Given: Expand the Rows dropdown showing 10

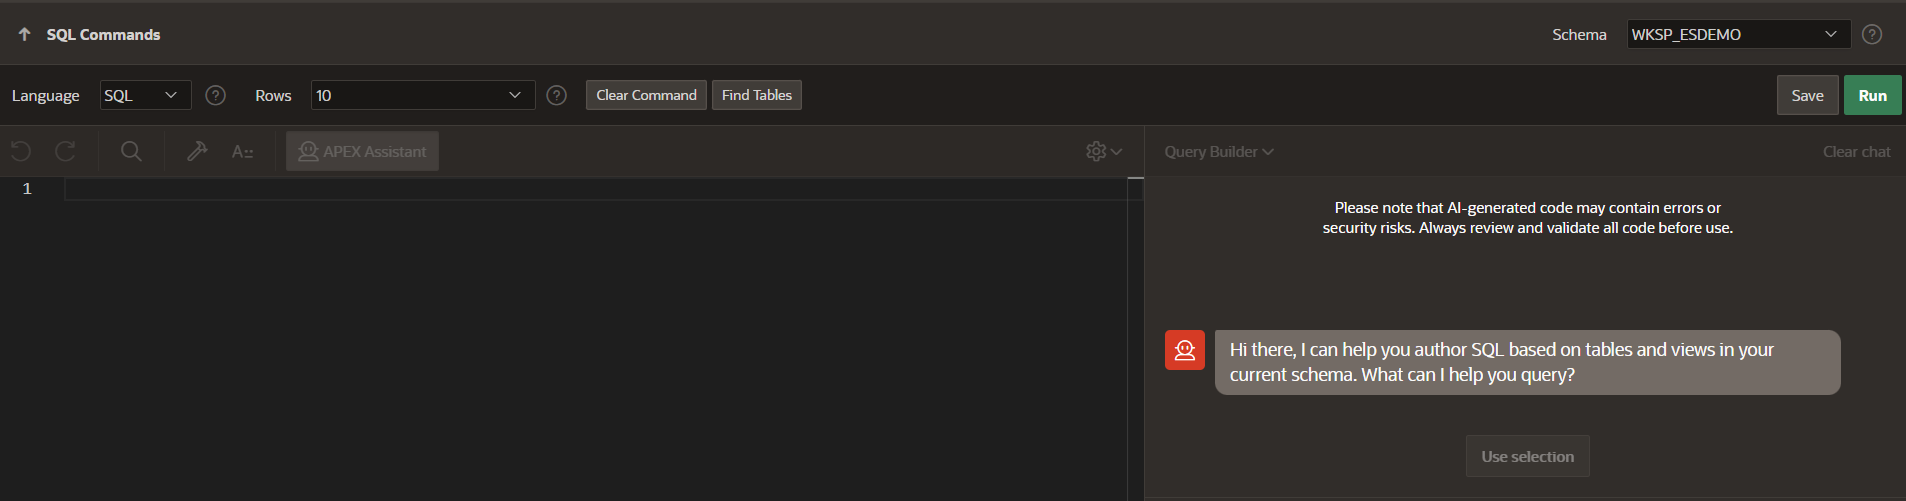Looking at the screenshot, I should pos(422,95).
